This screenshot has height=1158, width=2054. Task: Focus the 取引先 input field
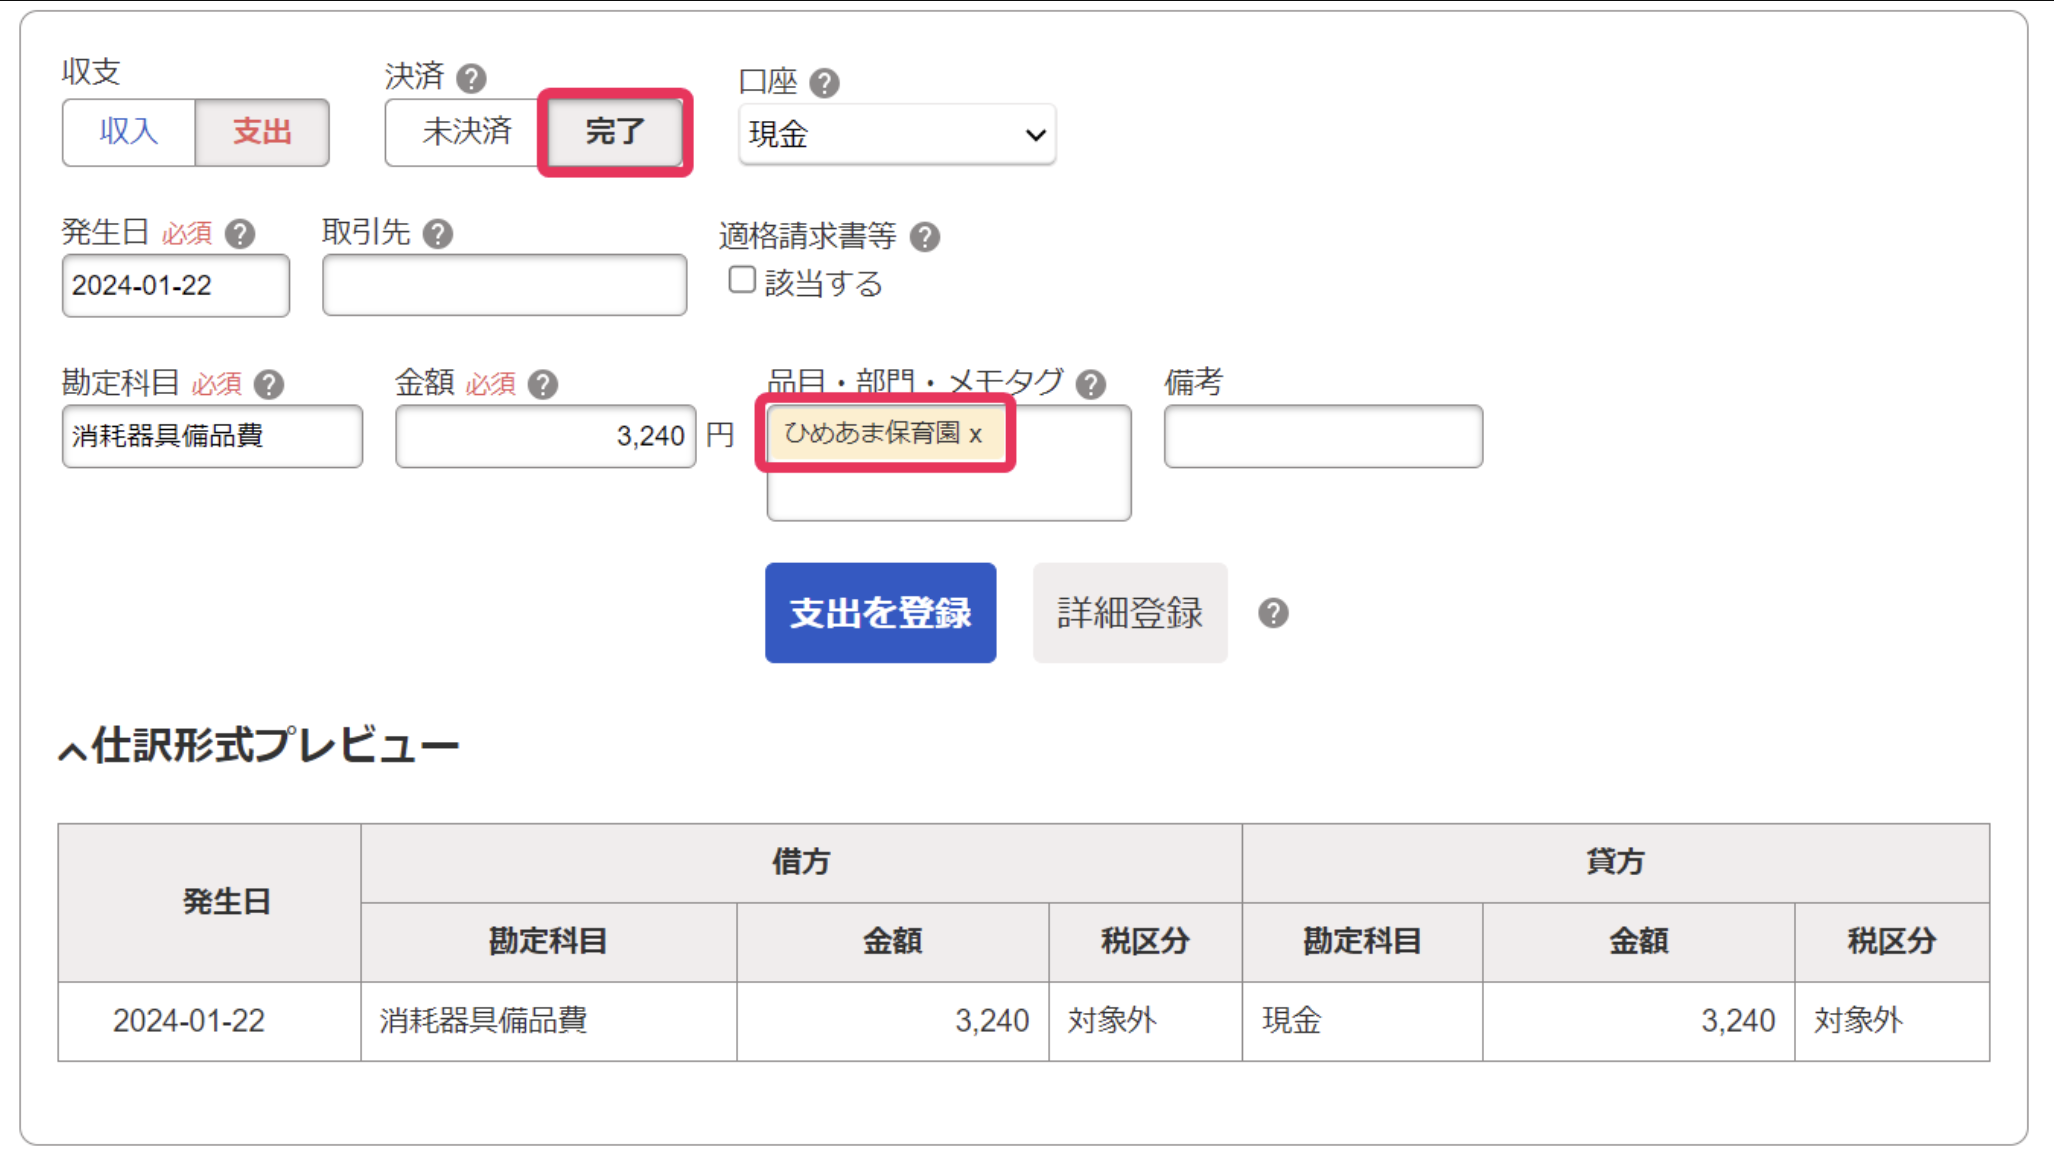point(504,286)
